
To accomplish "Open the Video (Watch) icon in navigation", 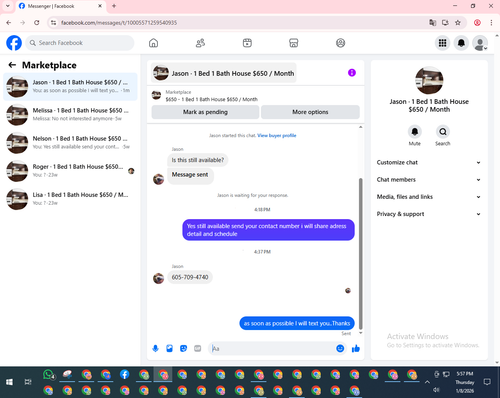I will tap(247, 43).
